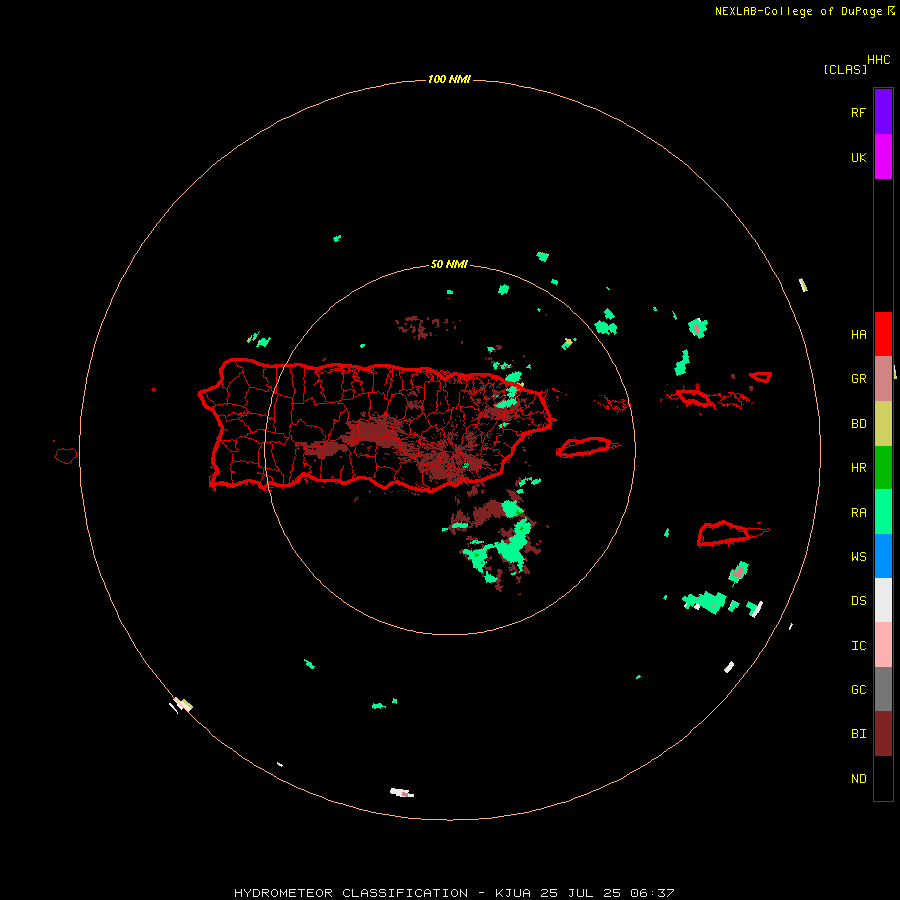
Task: Click the GC legend label
Action: 858,689
